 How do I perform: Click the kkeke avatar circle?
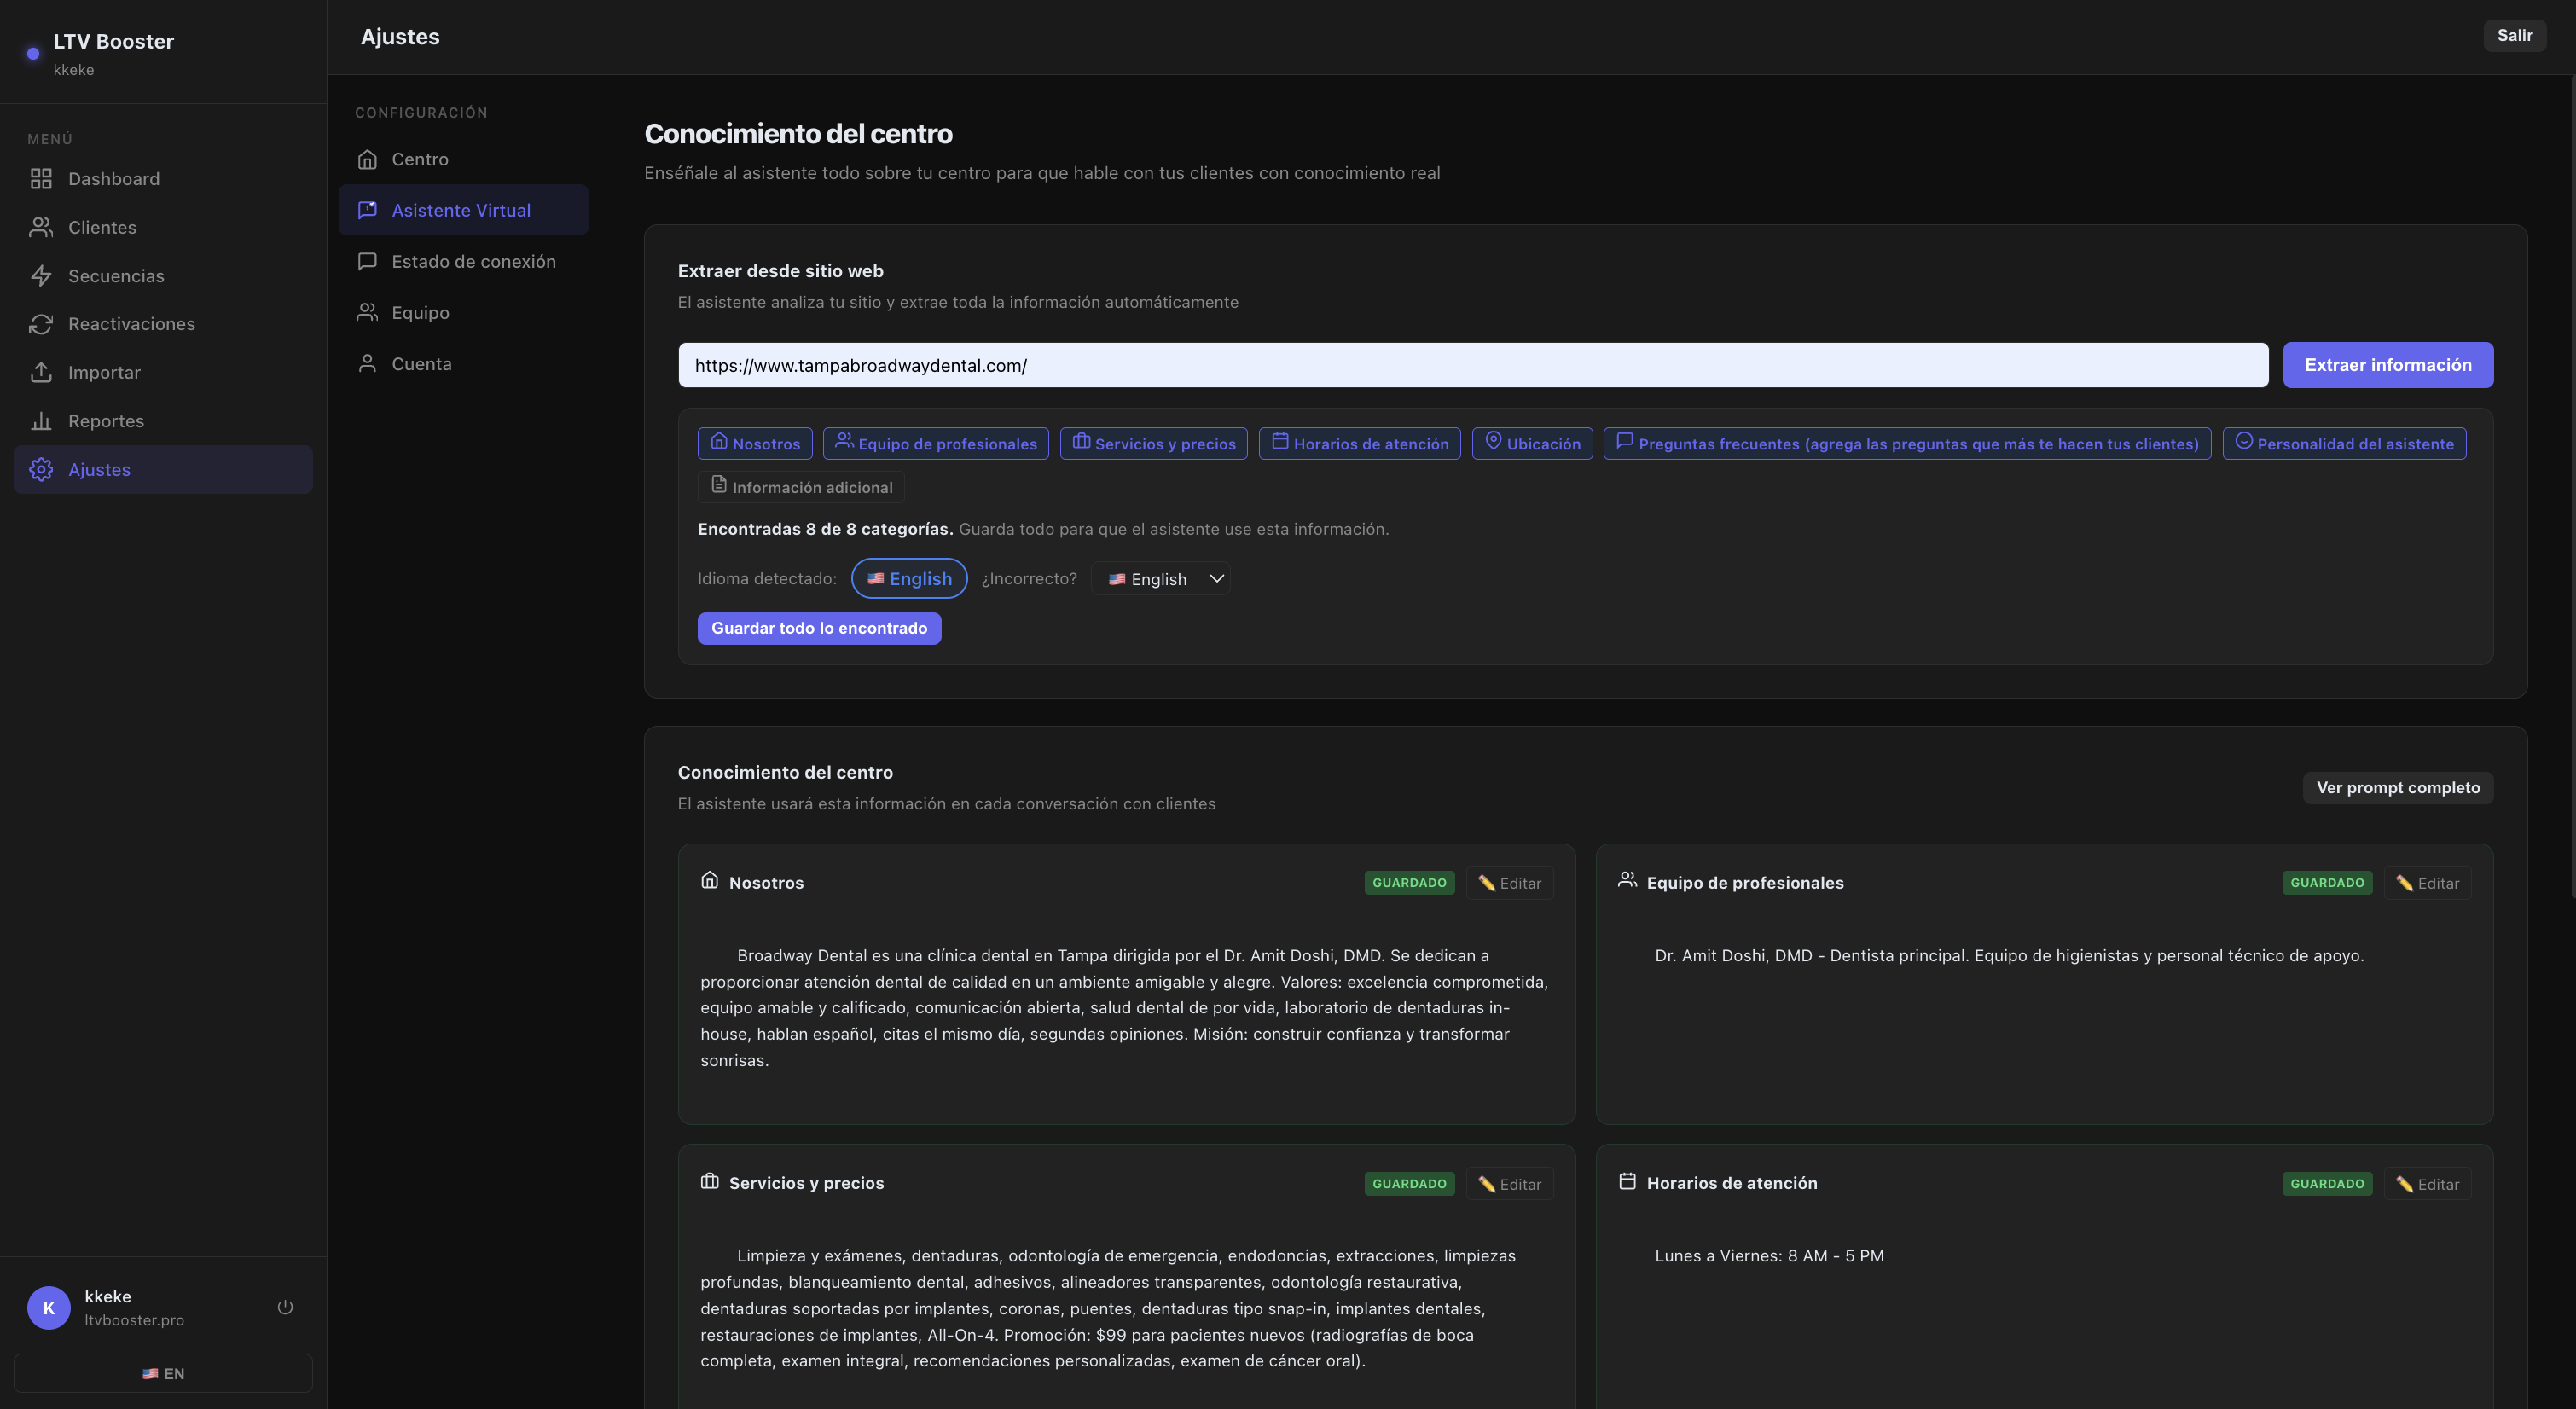(x=49, y=1307)
